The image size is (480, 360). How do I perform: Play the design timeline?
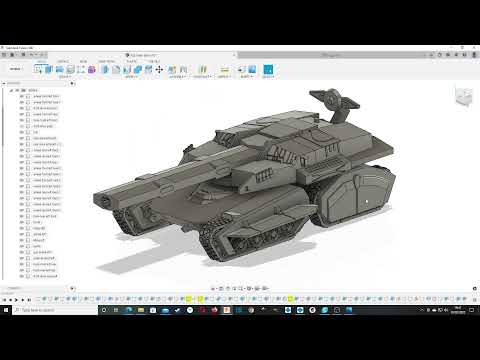click(16, 300)
